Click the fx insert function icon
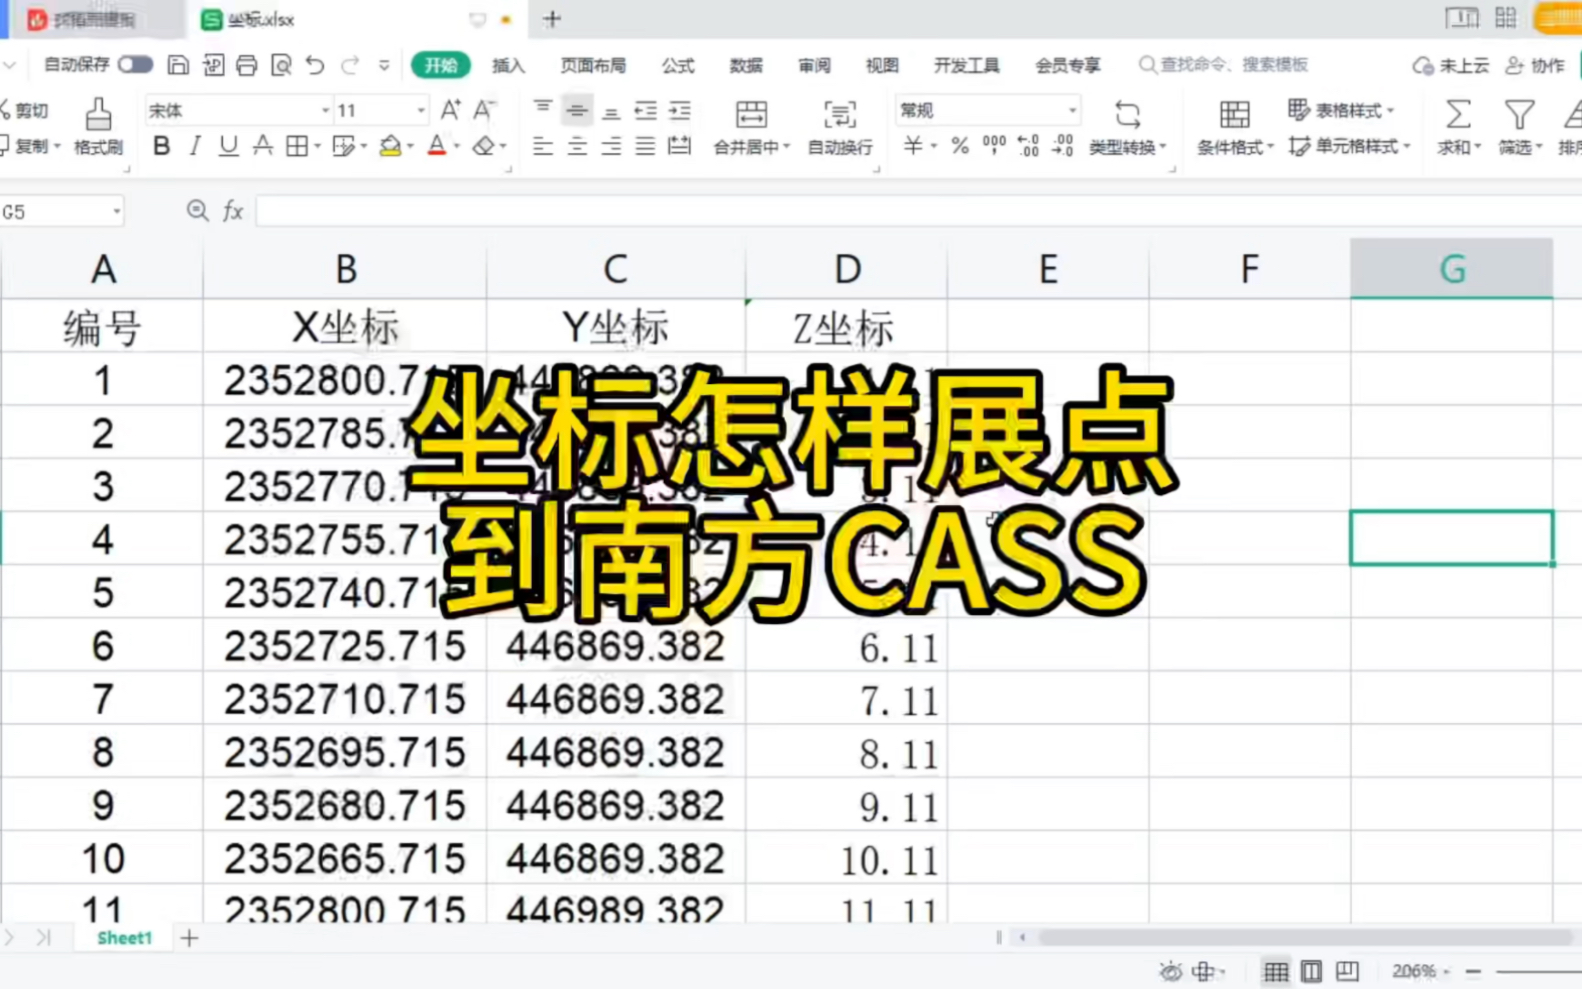This screenshot has height=989, width=1582. point(233,211)
